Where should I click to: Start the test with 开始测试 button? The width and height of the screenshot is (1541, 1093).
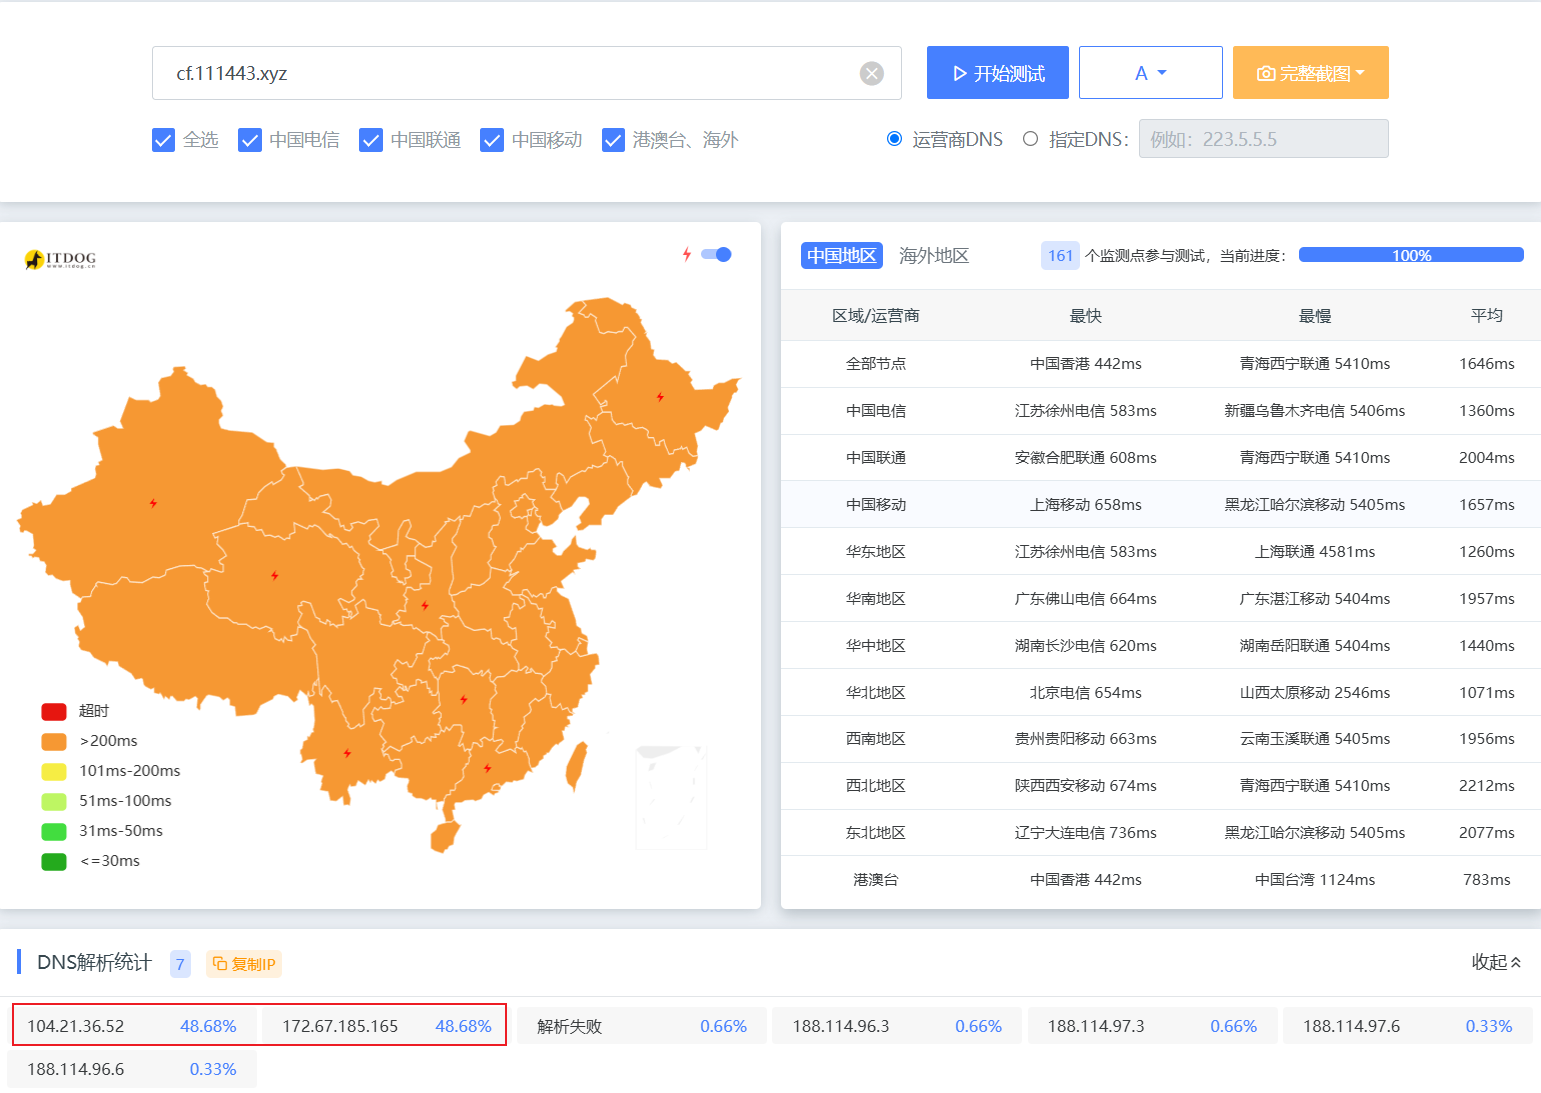tap(997, 73)
